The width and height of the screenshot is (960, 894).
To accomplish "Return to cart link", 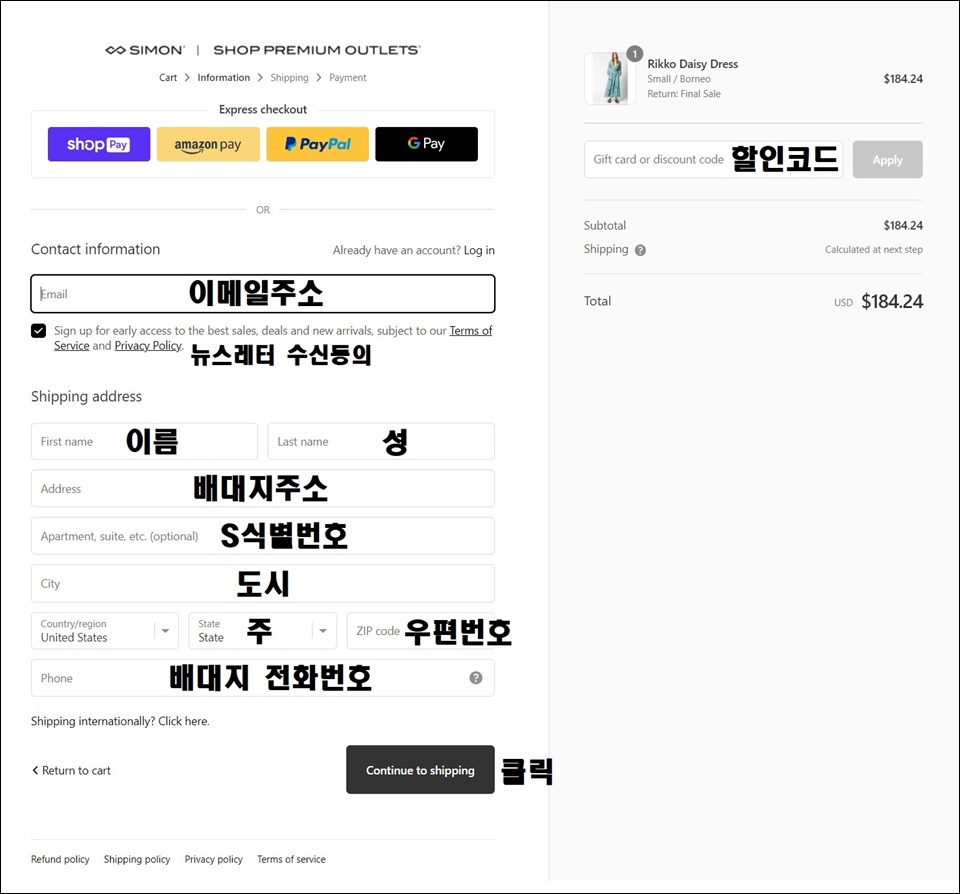I will (x=71, y=770).
